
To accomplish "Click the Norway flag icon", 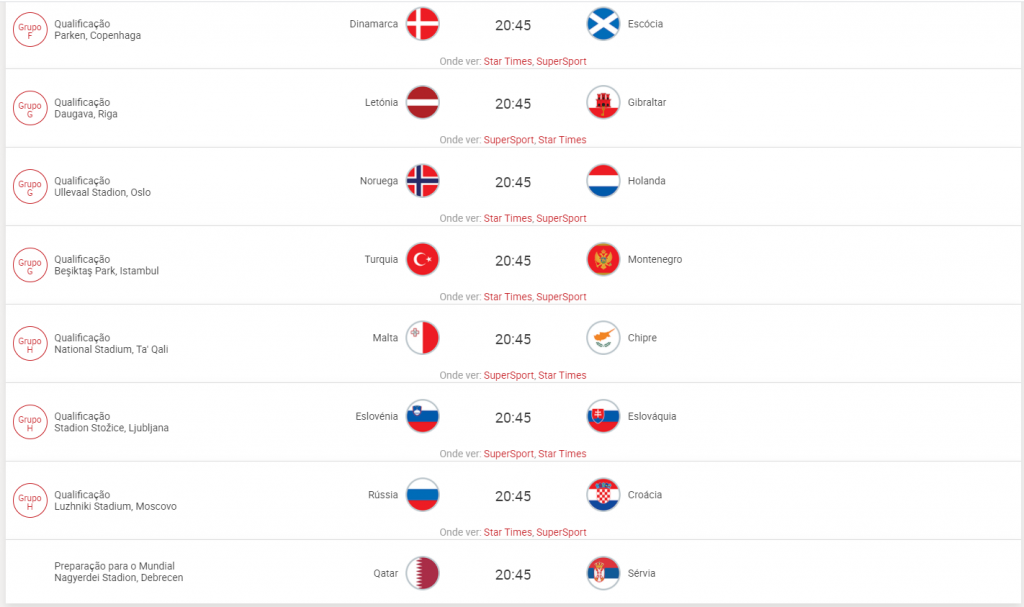I will click(423, 181).
